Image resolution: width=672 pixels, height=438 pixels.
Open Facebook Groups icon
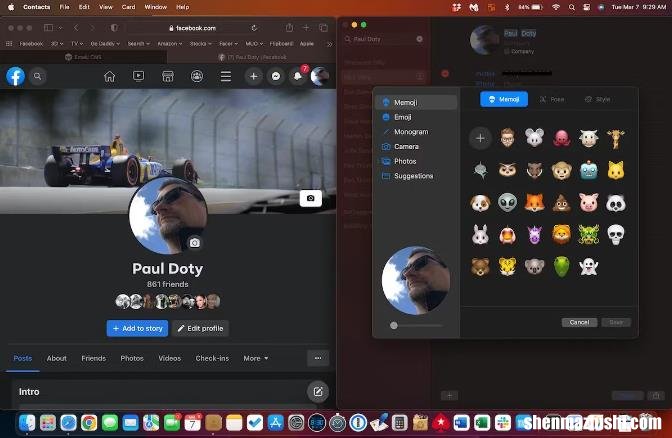pos(197,76)
